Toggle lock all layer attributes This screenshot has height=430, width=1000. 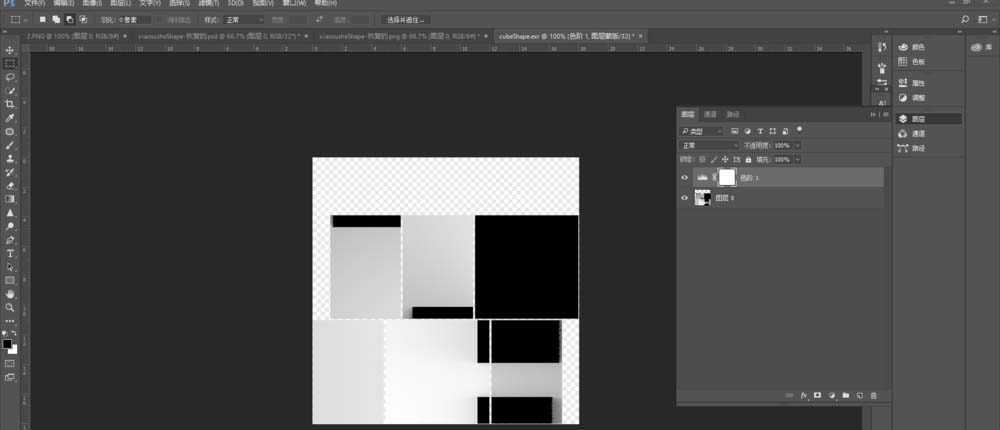(747, 159)
